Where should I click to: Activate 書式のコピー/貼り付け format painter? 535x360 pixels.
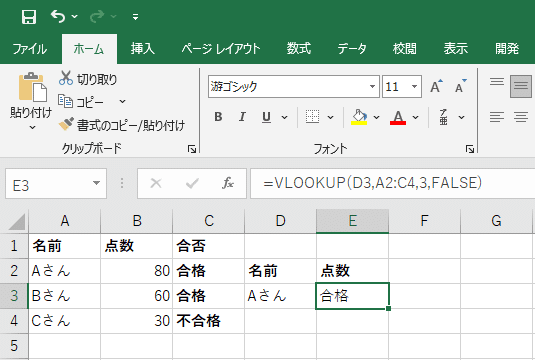121,125
